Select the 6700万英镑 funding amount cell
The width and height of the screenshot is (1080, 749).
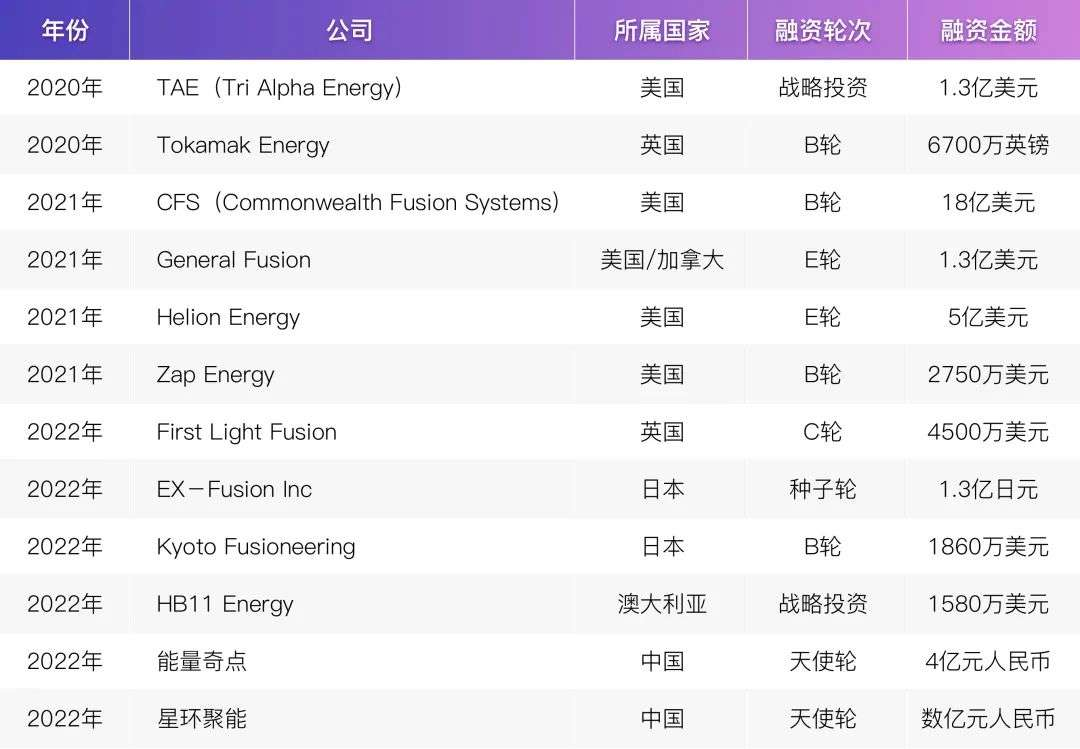(x=988, y=145)
